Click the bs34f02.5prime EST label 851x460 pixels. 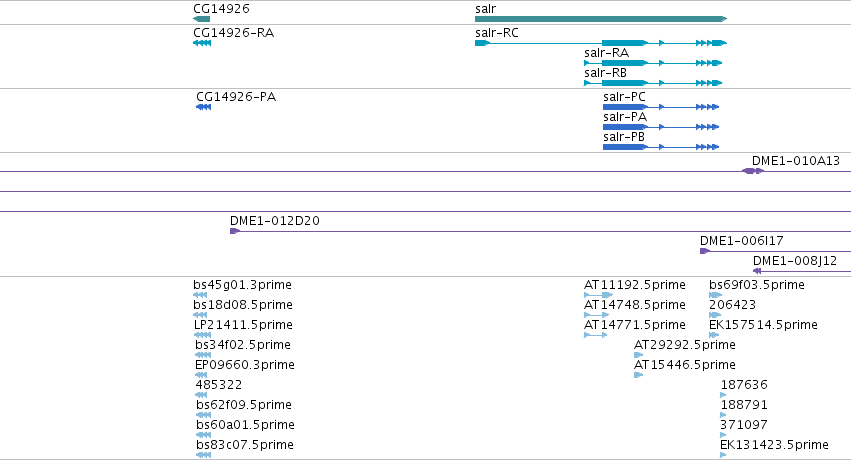(x=243, y=346)
